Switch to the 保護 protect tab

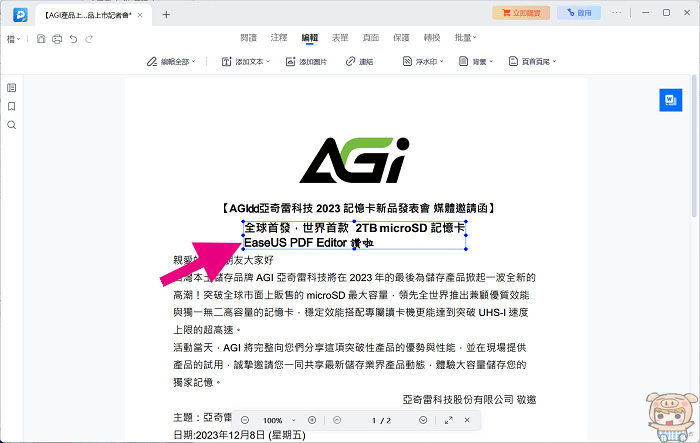point(401,38)
